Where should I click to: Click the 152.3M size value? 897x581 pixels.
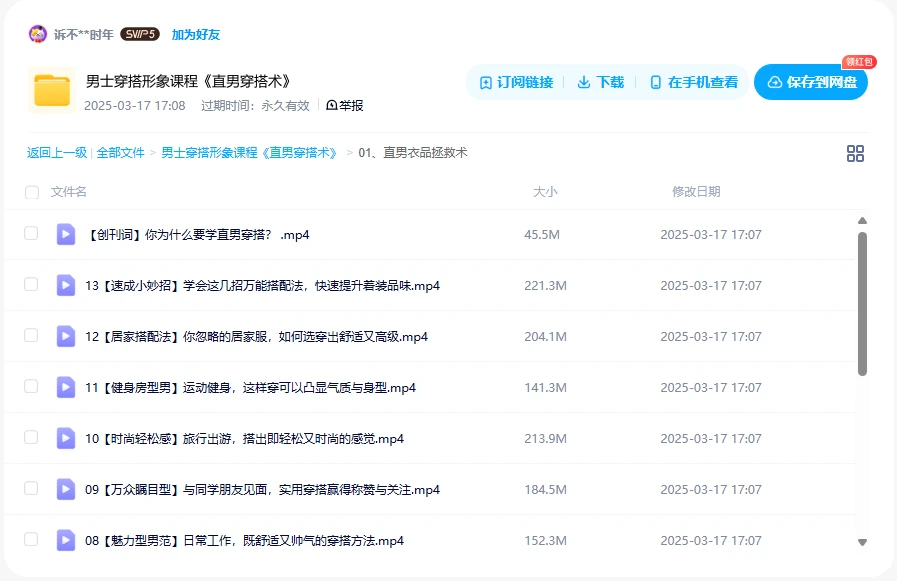click(545, 540)
